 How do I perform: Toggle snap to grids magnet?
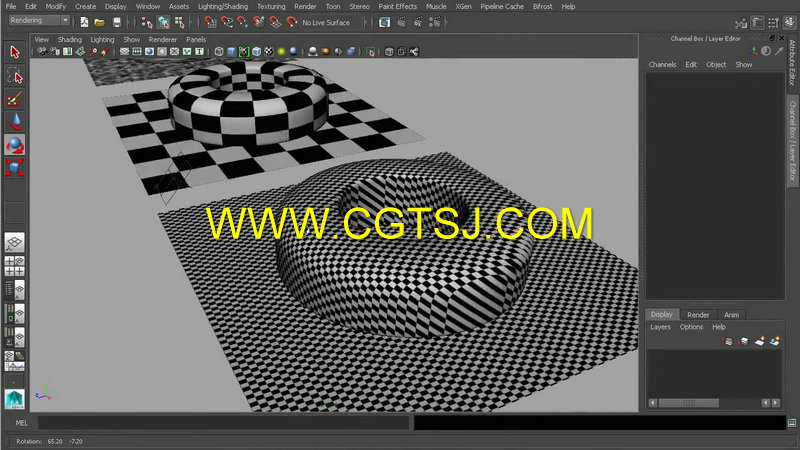click(210, 22)
